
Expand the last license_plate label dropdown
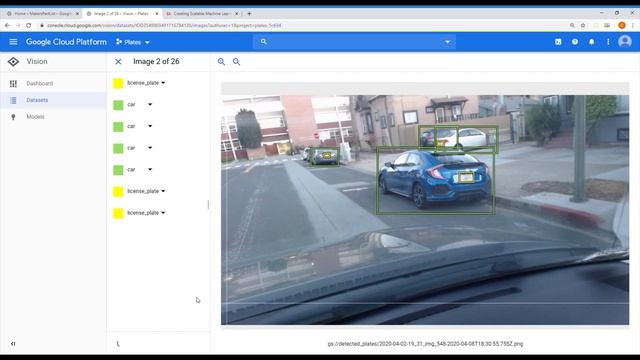[163, 213]
